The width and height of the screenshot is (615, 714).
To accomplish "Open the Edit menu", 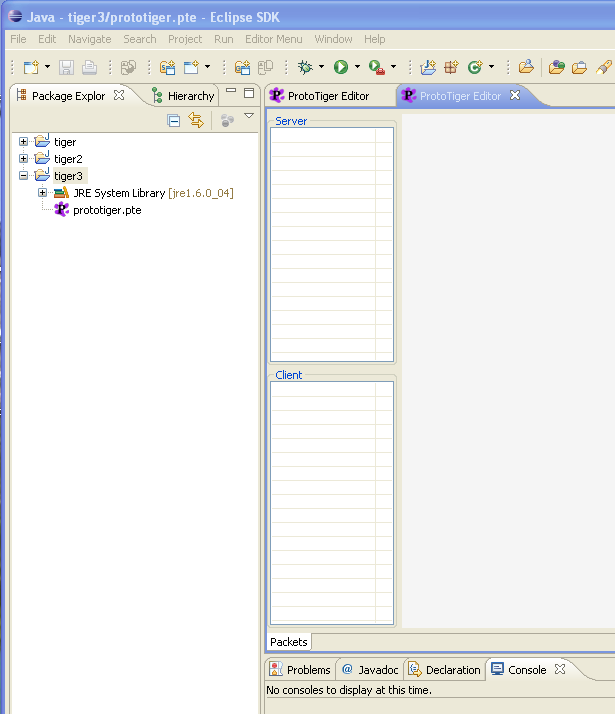I will (47, 39).
